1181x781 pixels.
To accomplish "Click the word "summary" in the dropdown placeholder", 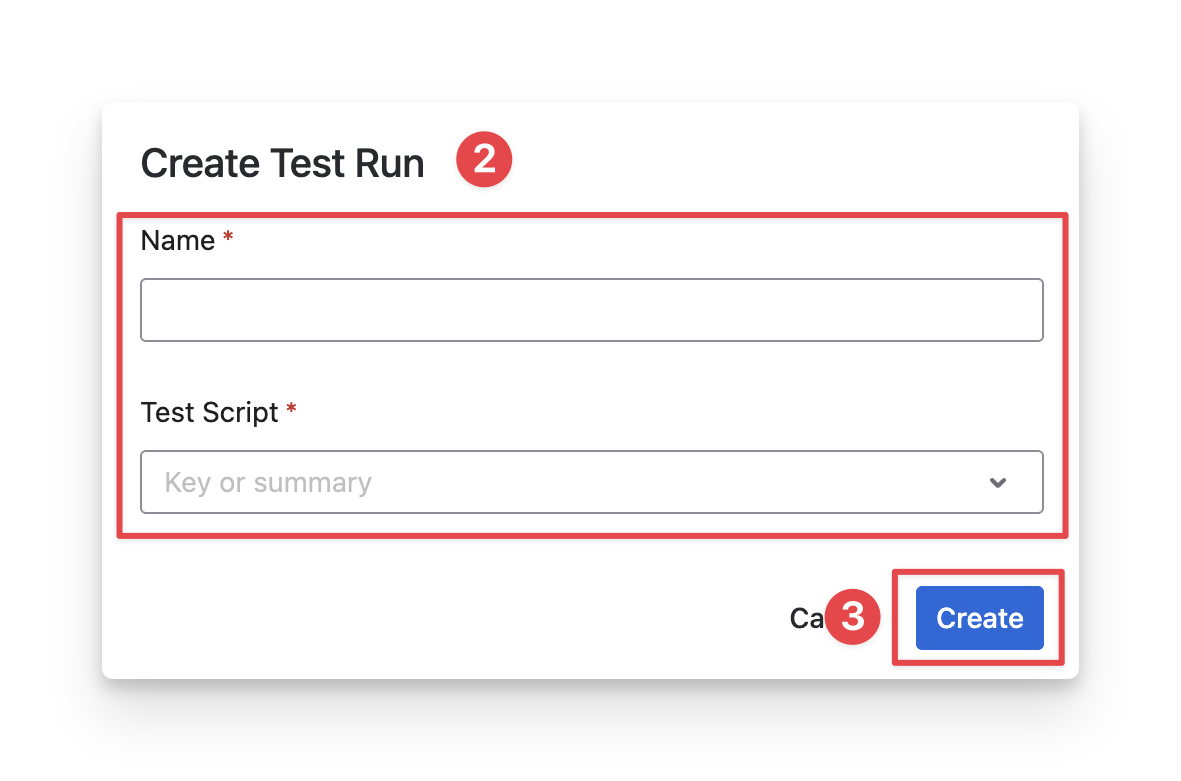I will (x=312, y=483).
